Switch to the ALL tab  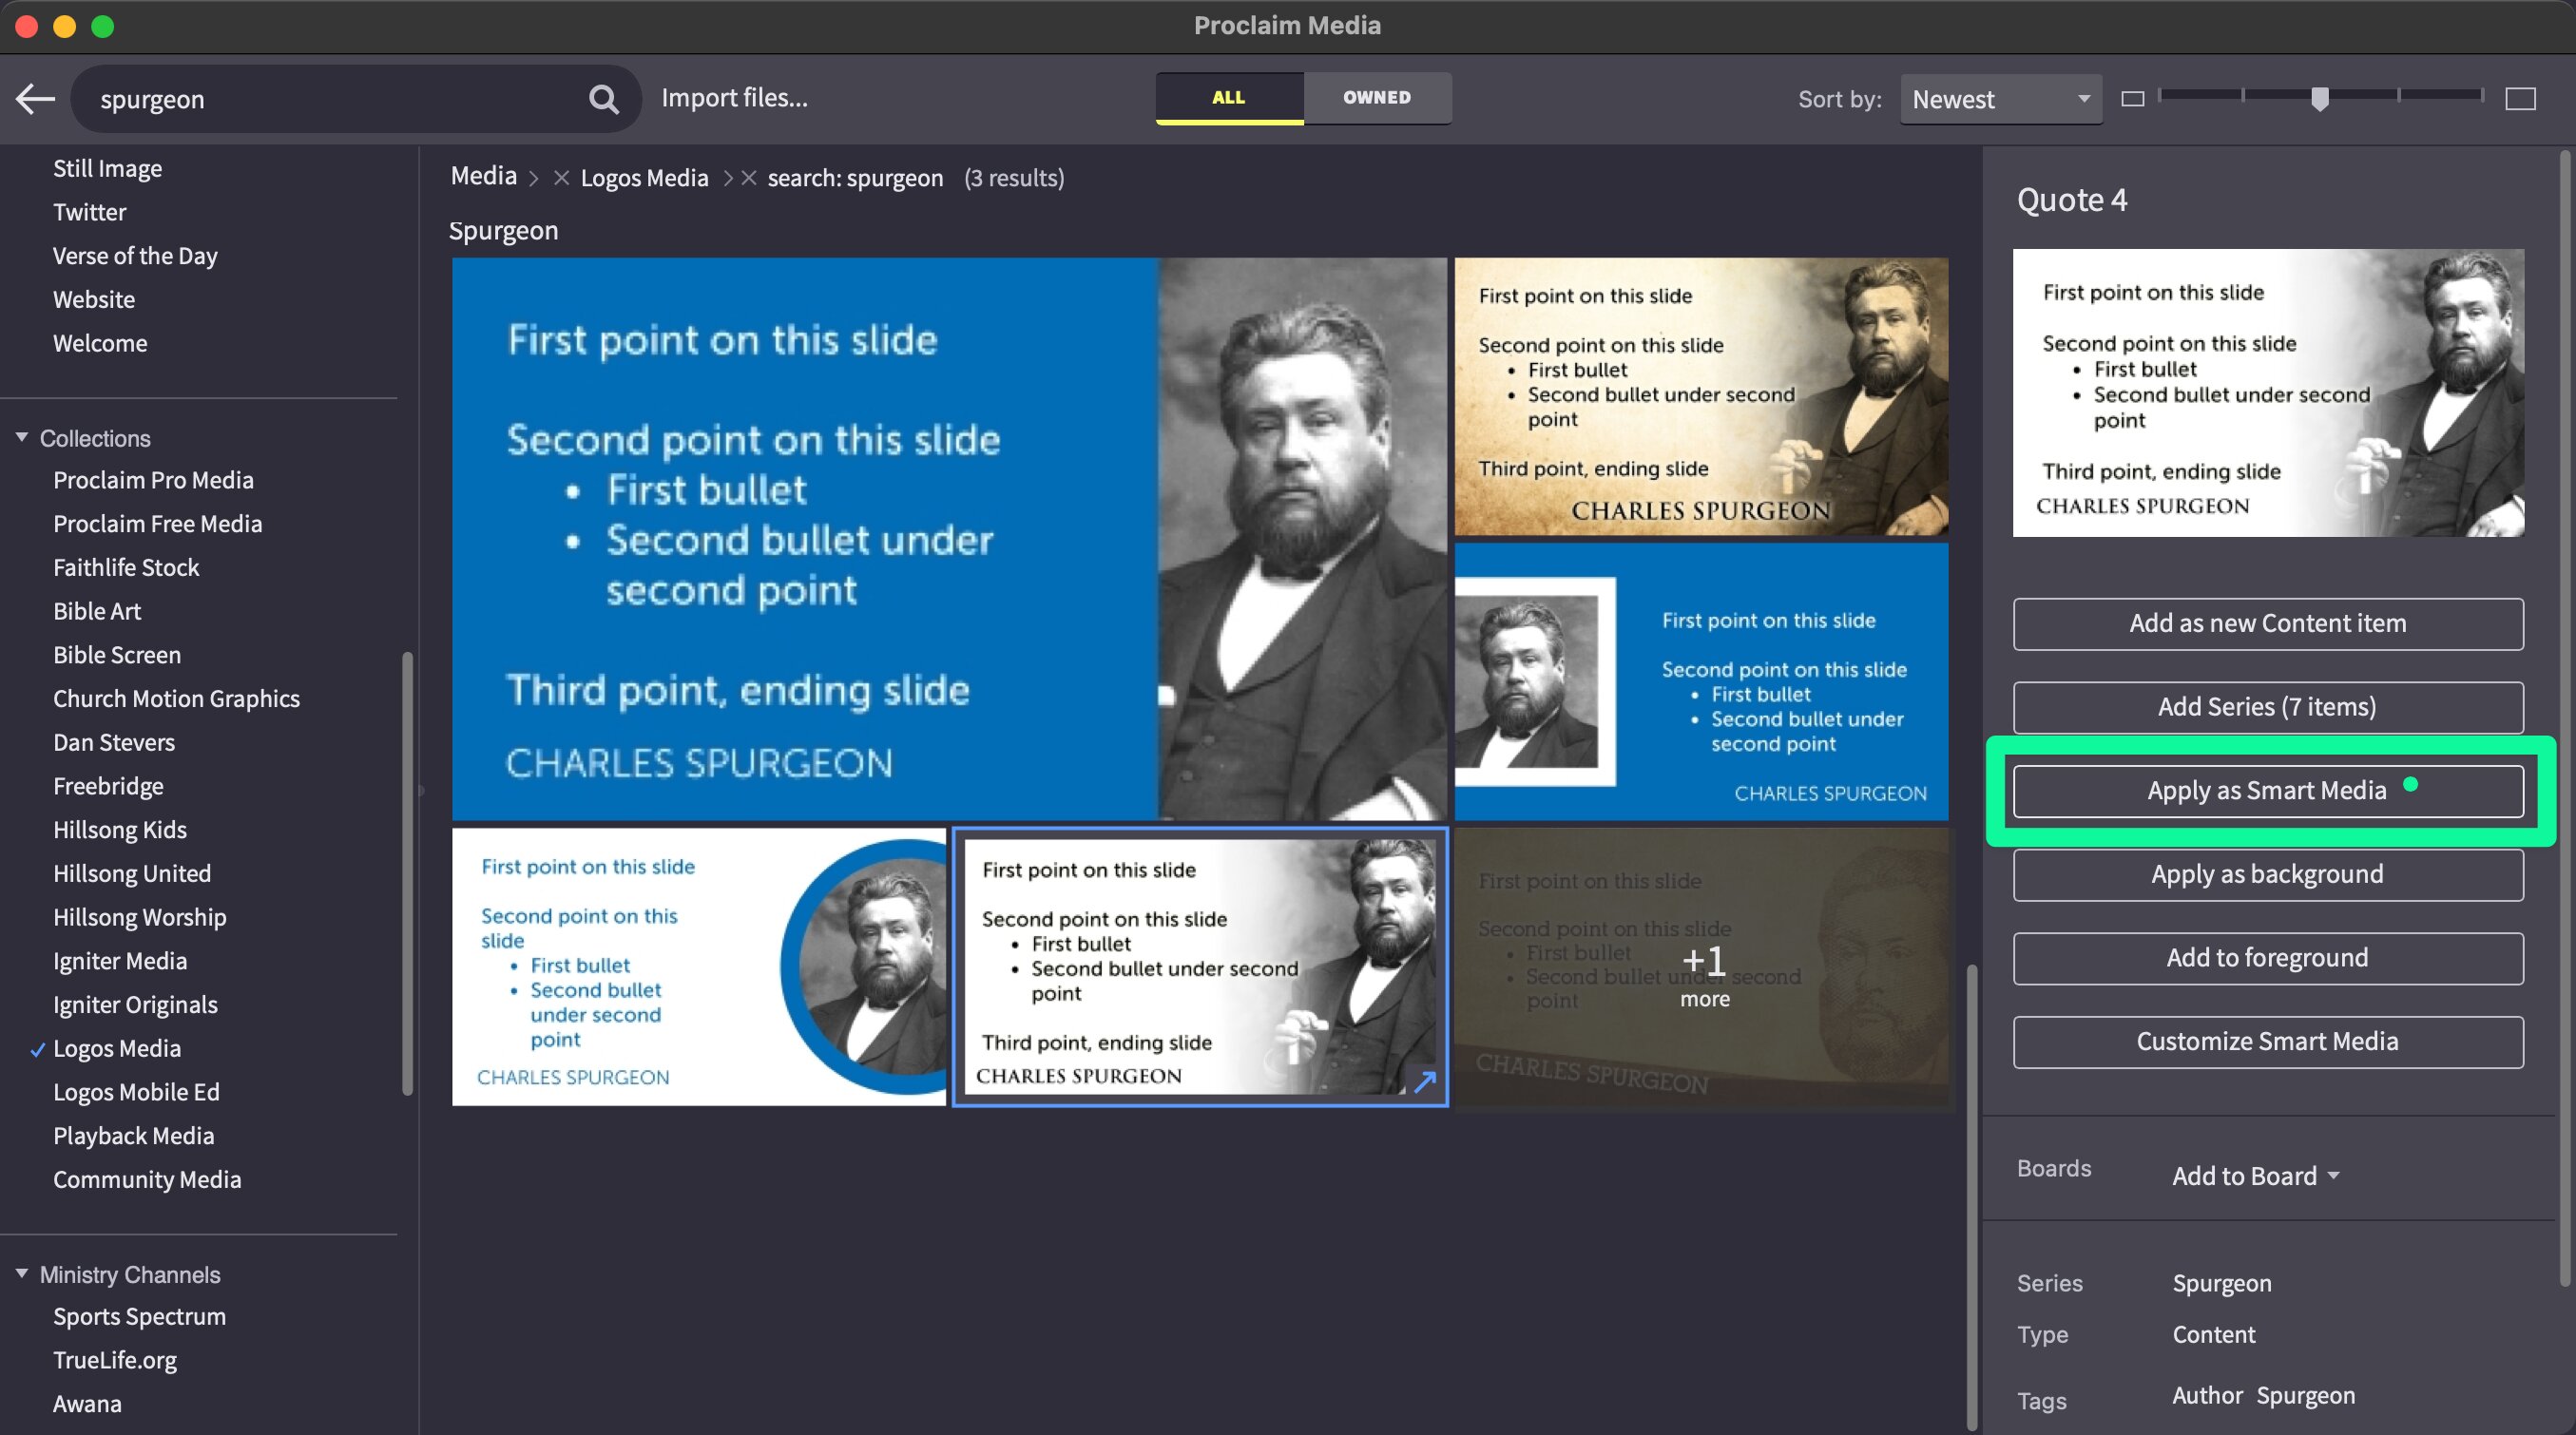1229,97
